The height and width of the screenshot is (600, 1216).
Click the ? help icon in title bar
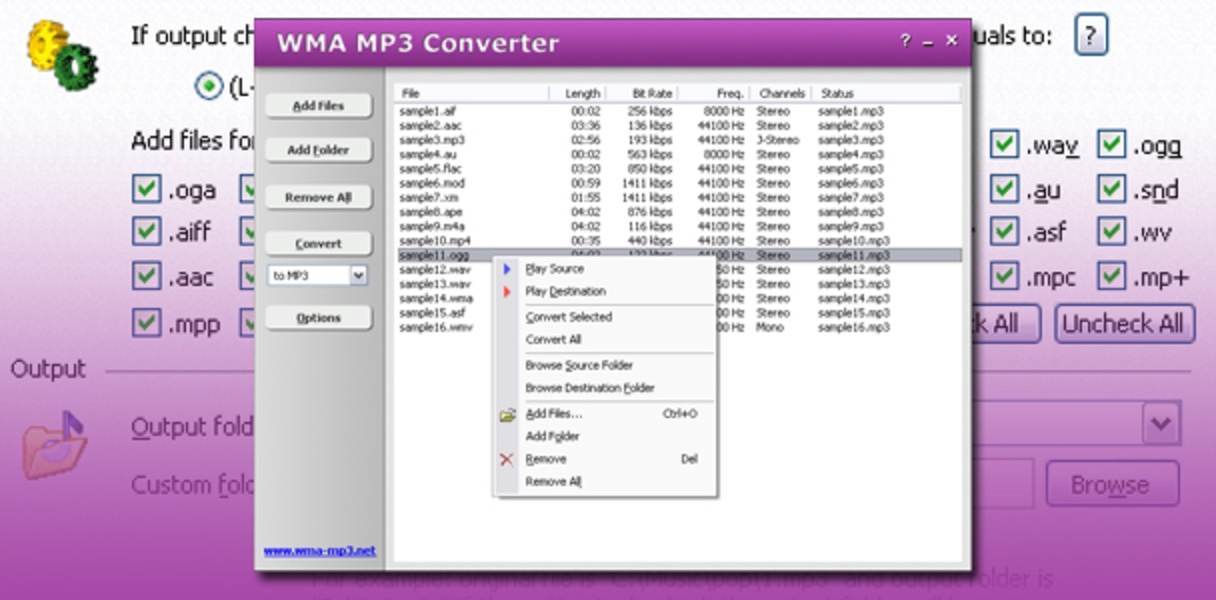click(905, 41)
